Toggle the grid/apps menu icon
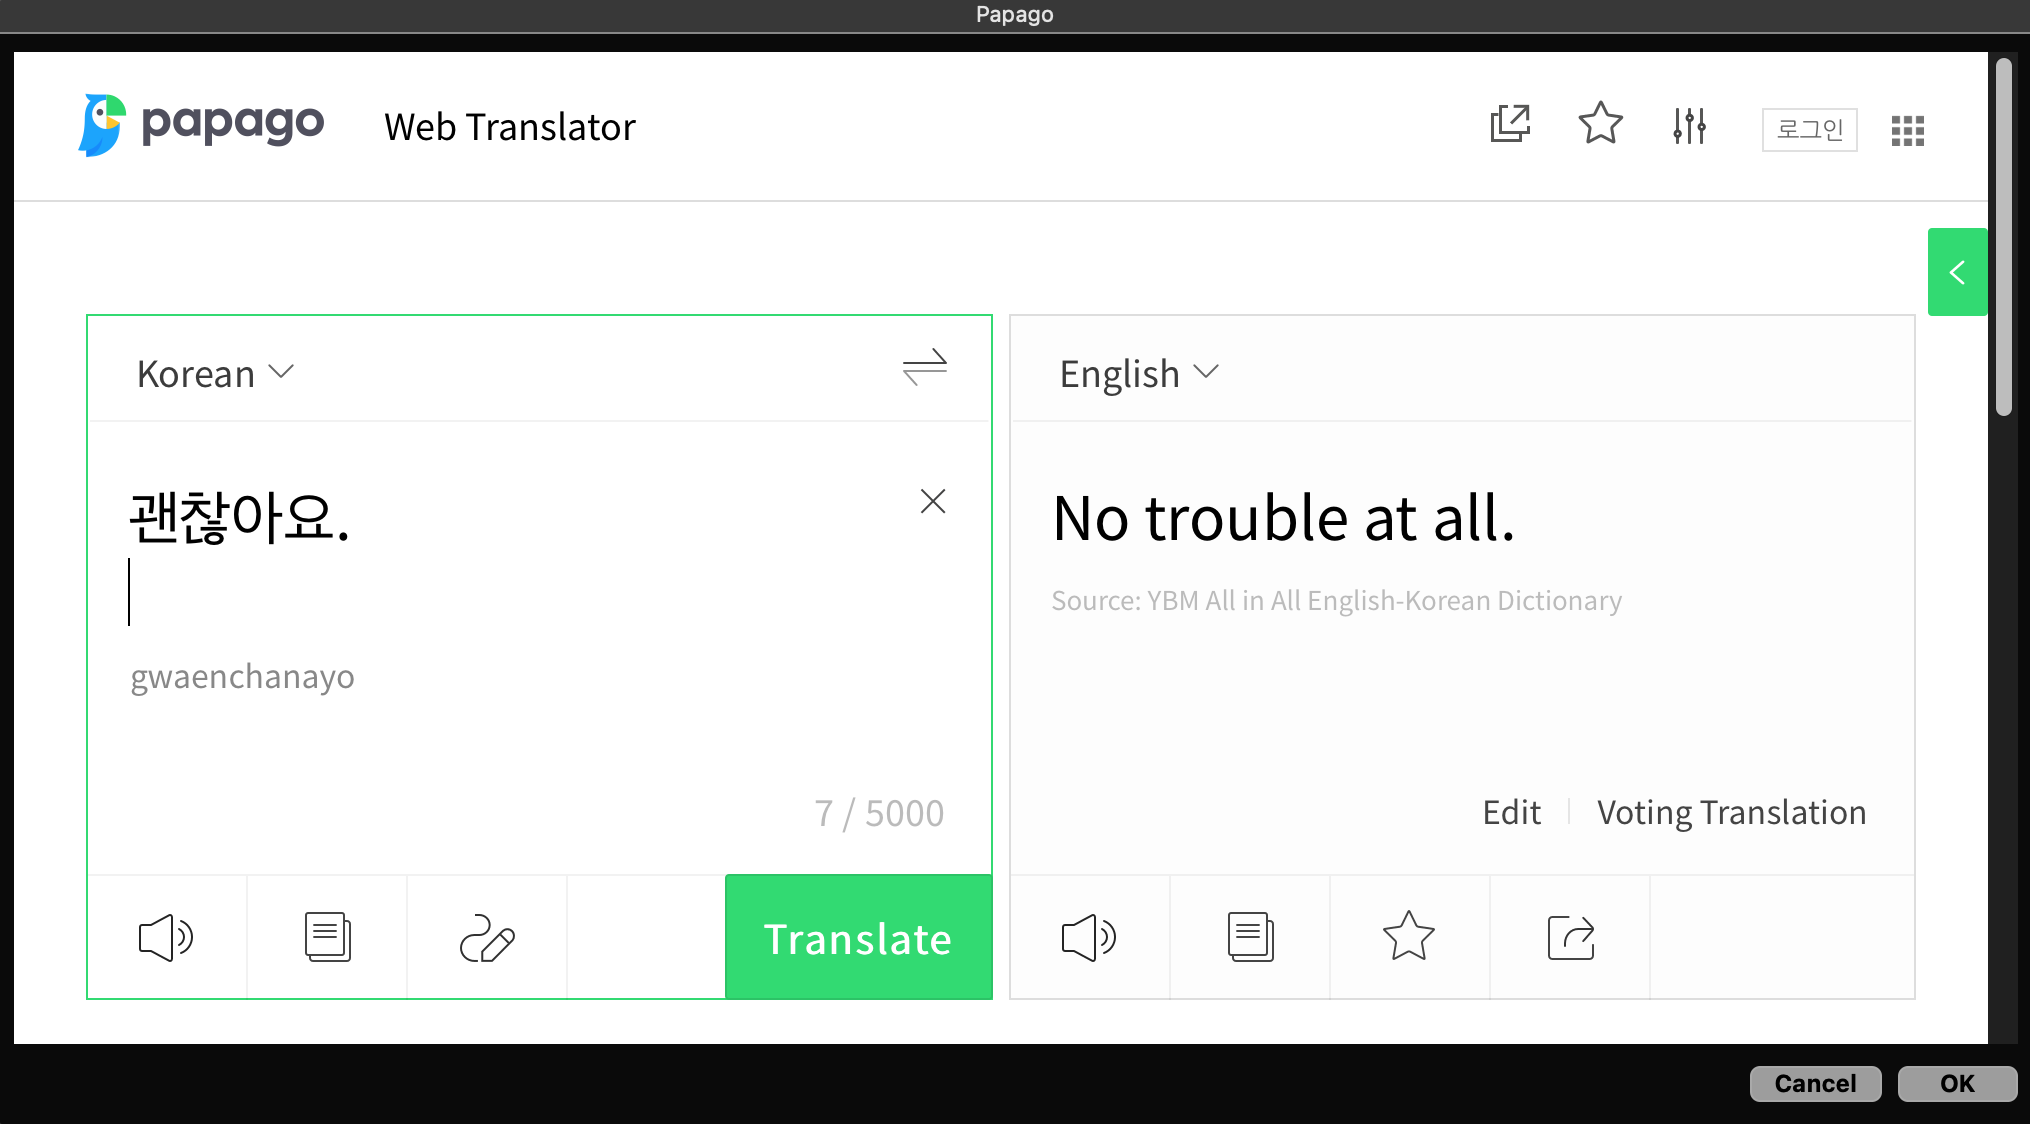Image resolution: width=2030 pixels, height=1124 pixels. 1910,127
